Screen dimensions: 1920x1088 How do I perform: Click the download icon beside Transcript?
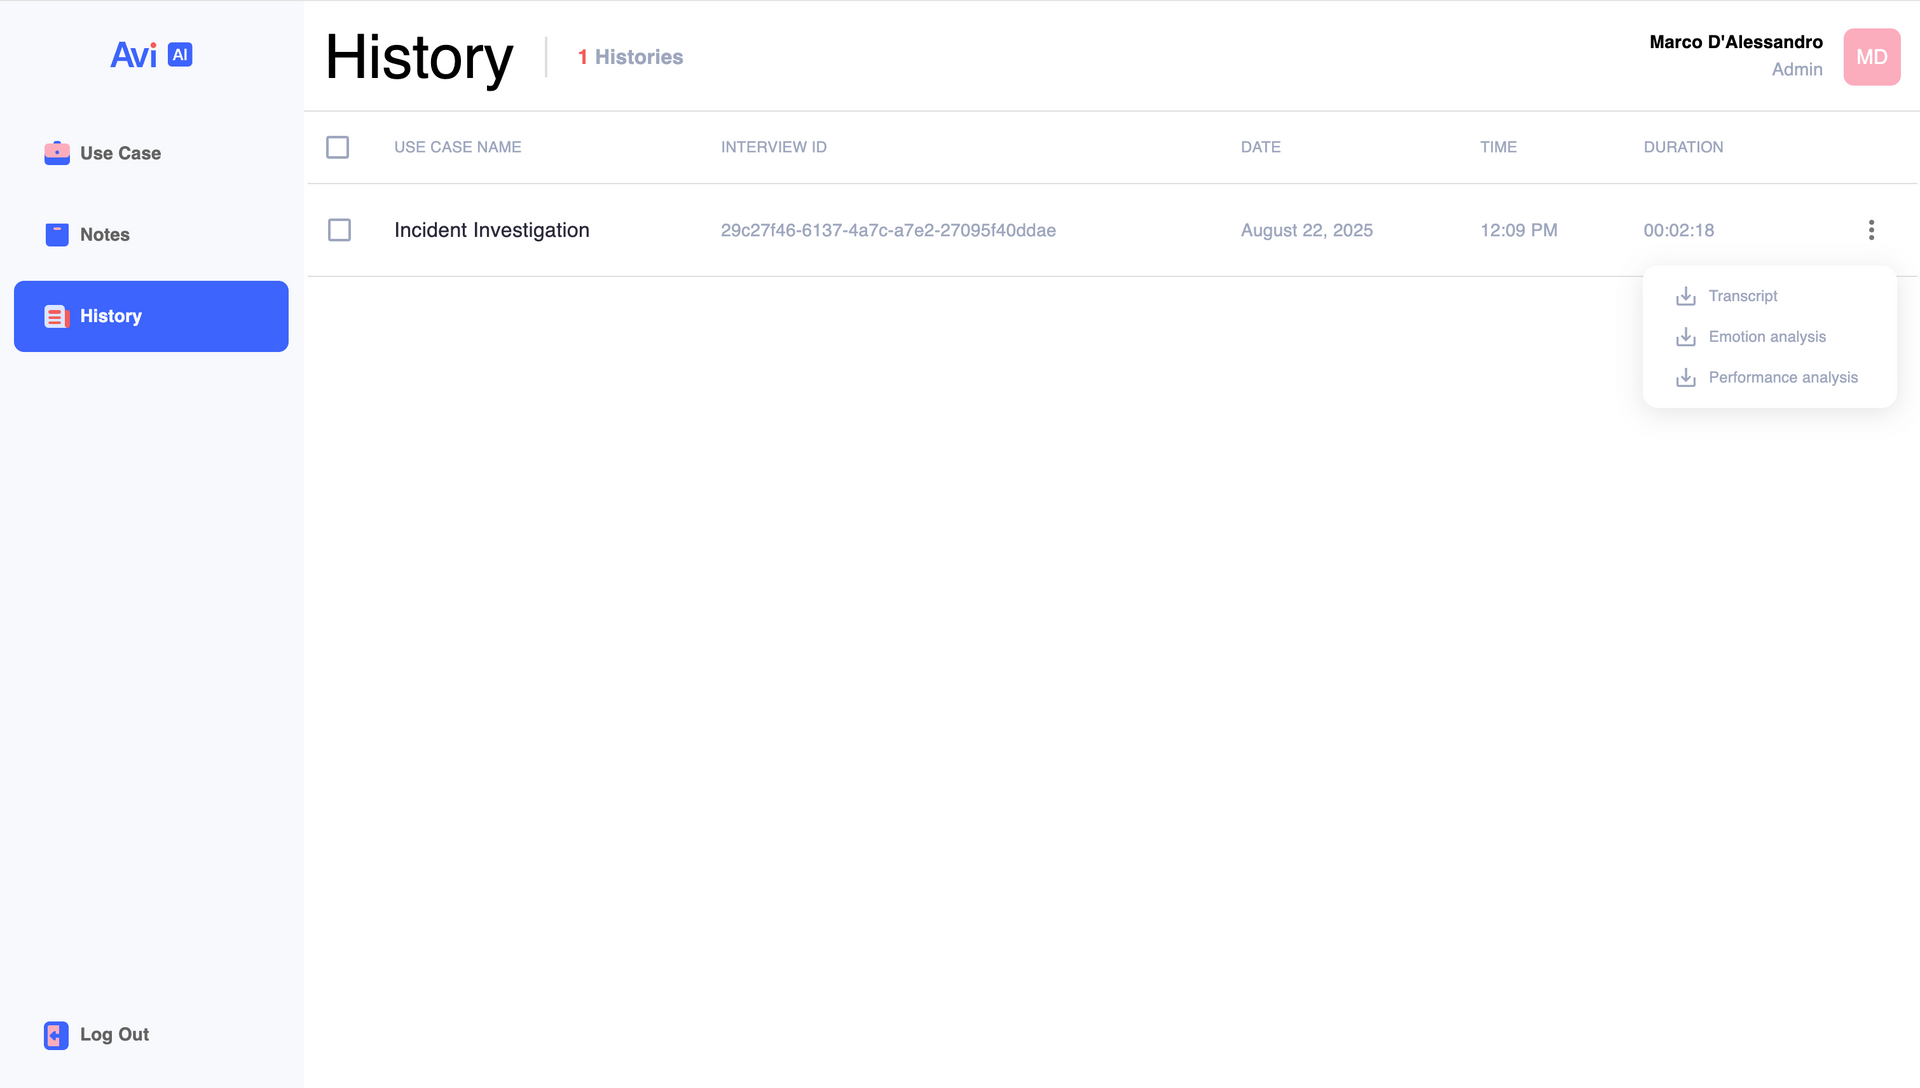click(x=1686, y=296)
